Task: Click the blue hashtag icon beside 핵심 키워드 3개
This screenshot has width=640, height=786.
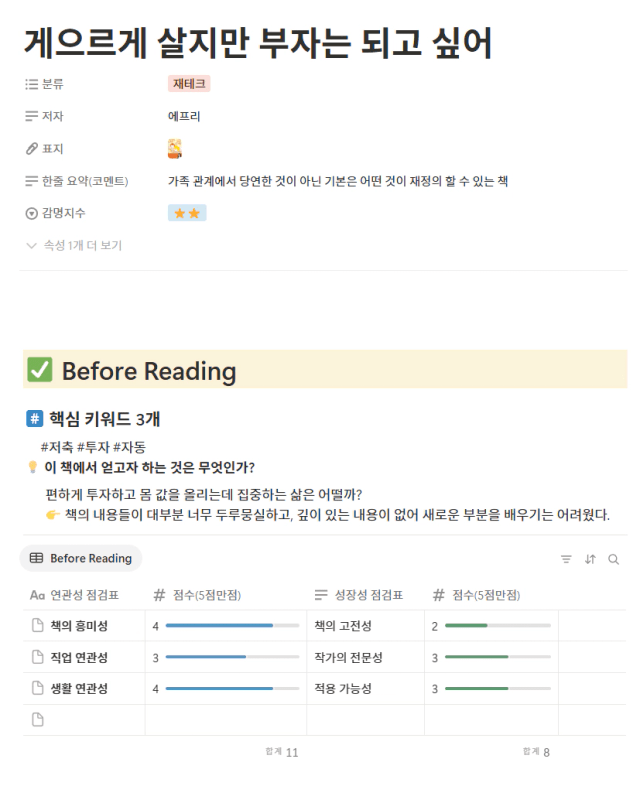Action: click(35, 419)
